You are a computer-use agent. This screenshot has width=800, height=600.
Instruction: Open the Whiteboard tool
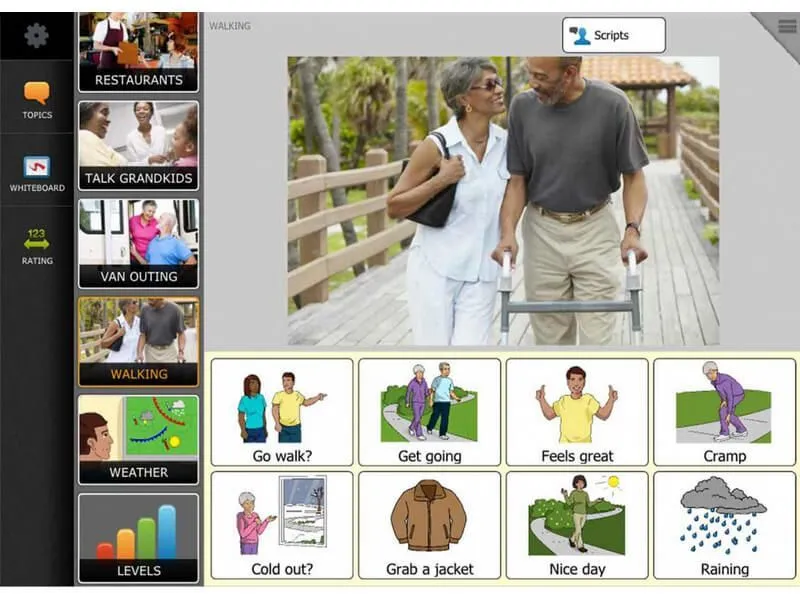coord(36,172)
